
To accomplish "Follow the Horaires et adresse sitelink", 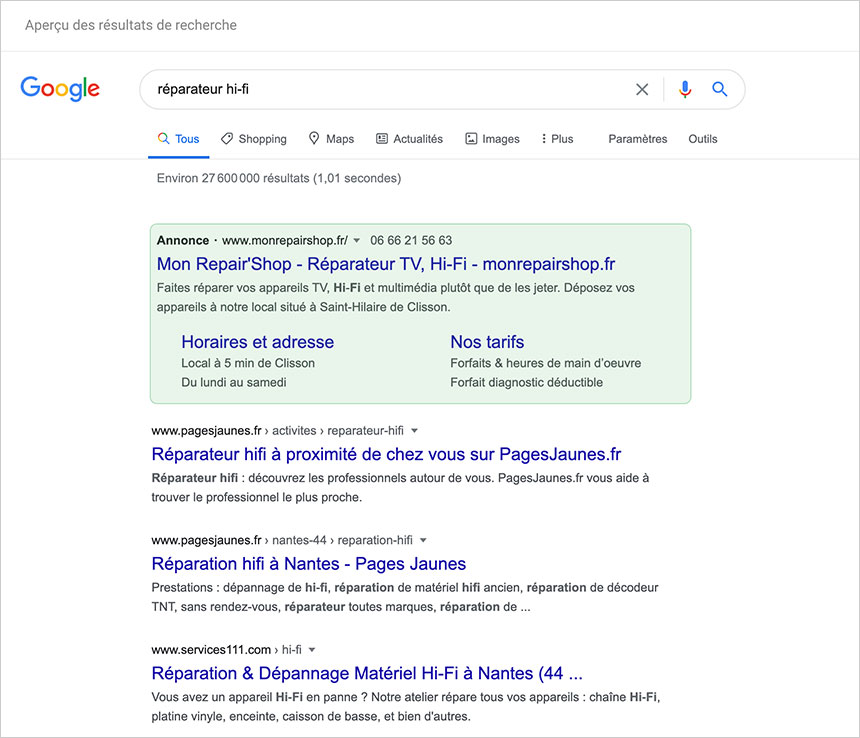I will pyautogui.click(x=257, y=342).
